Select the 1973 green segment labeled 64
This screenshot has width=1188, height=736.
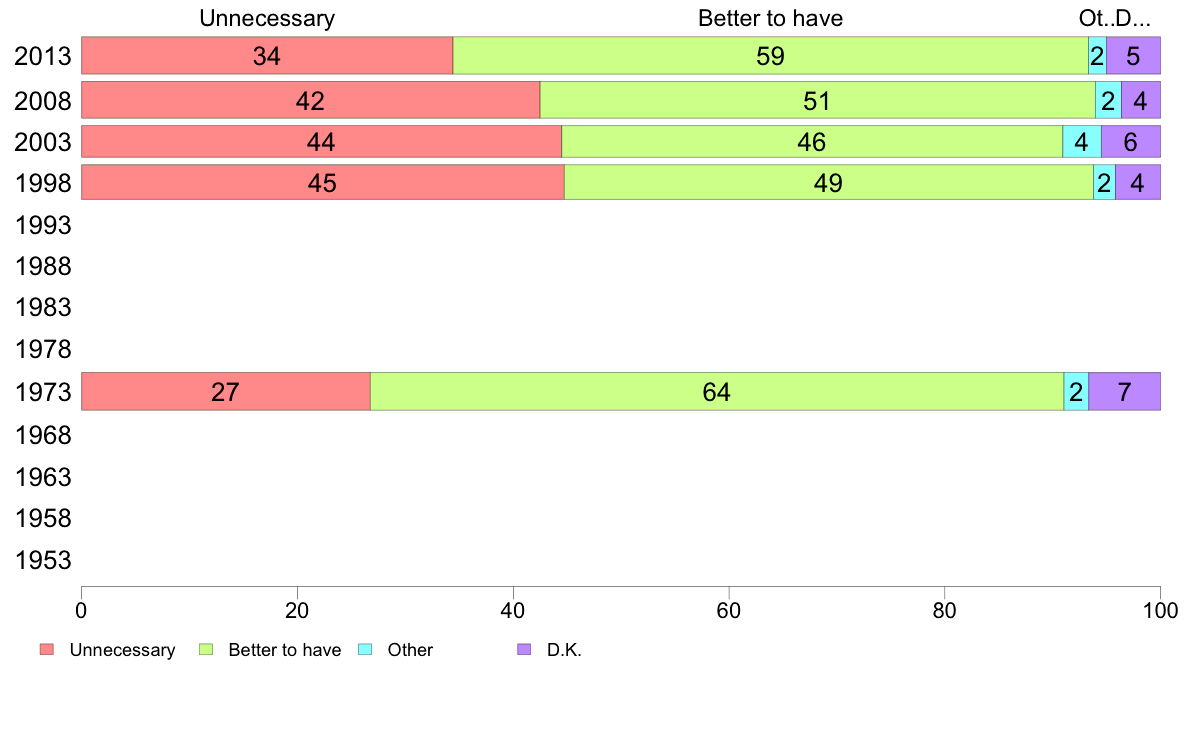tap(717, 391)
